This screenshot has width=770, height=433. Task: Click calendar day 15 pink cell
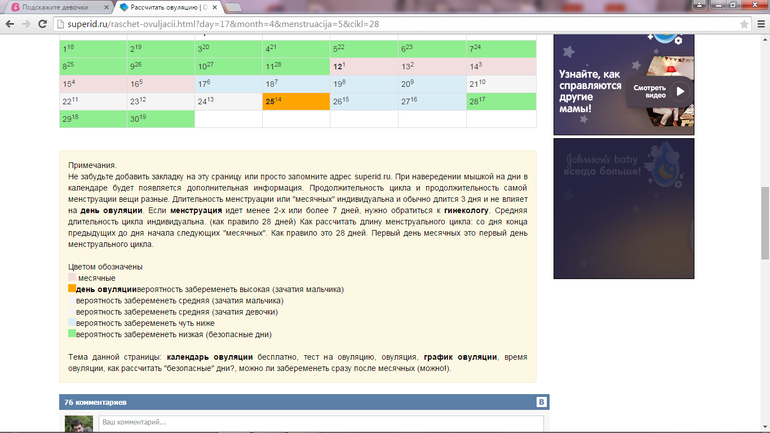pos(93,84)
